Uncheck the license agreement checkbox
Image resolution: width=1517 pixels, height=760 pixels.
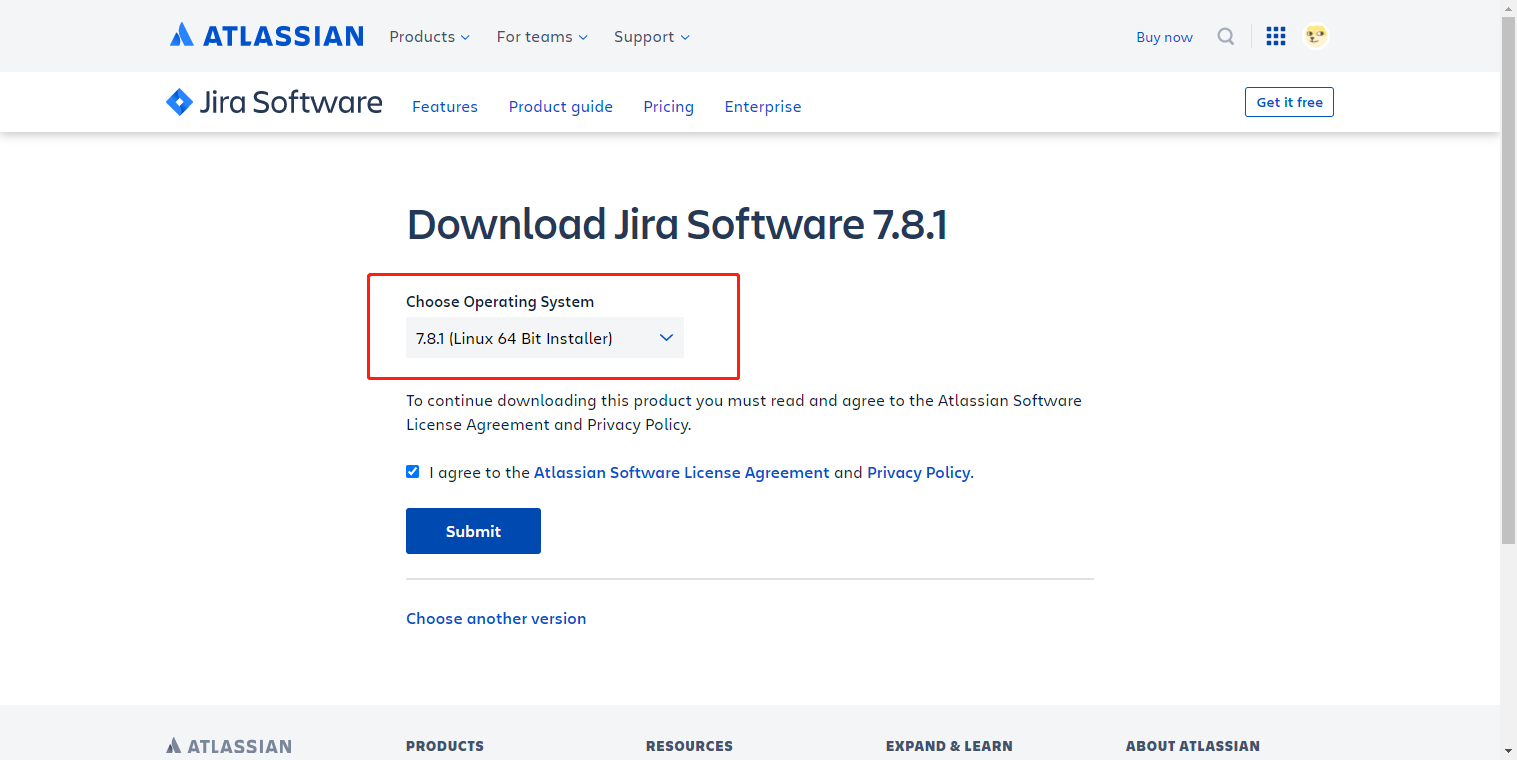point(412,471)
